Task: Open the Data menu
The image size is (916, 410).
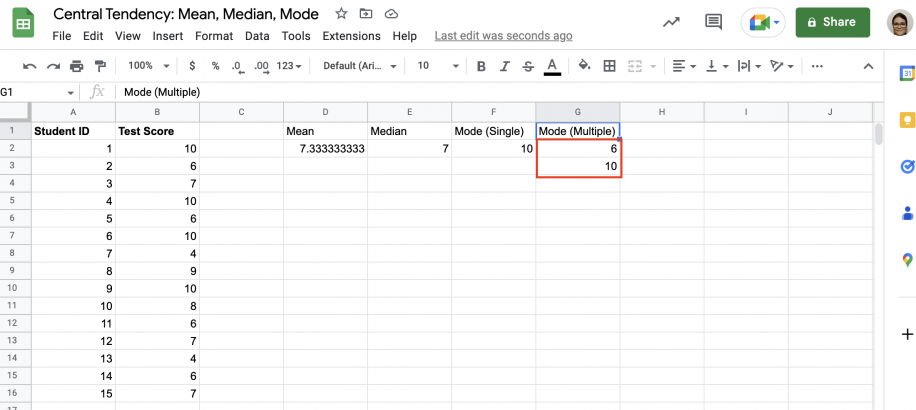Action: tap(257, 36)
